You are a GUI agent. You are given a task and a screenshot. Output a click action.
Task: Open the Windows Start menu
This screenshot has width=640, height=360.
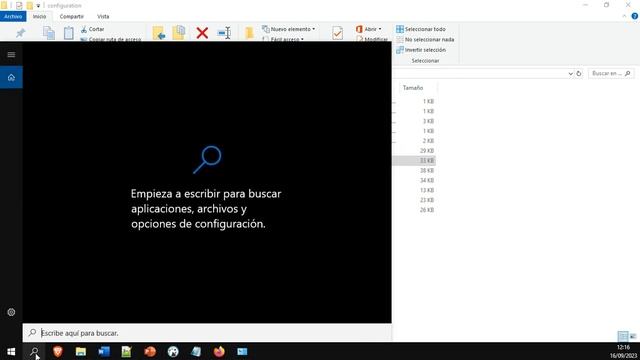[11, 351]
